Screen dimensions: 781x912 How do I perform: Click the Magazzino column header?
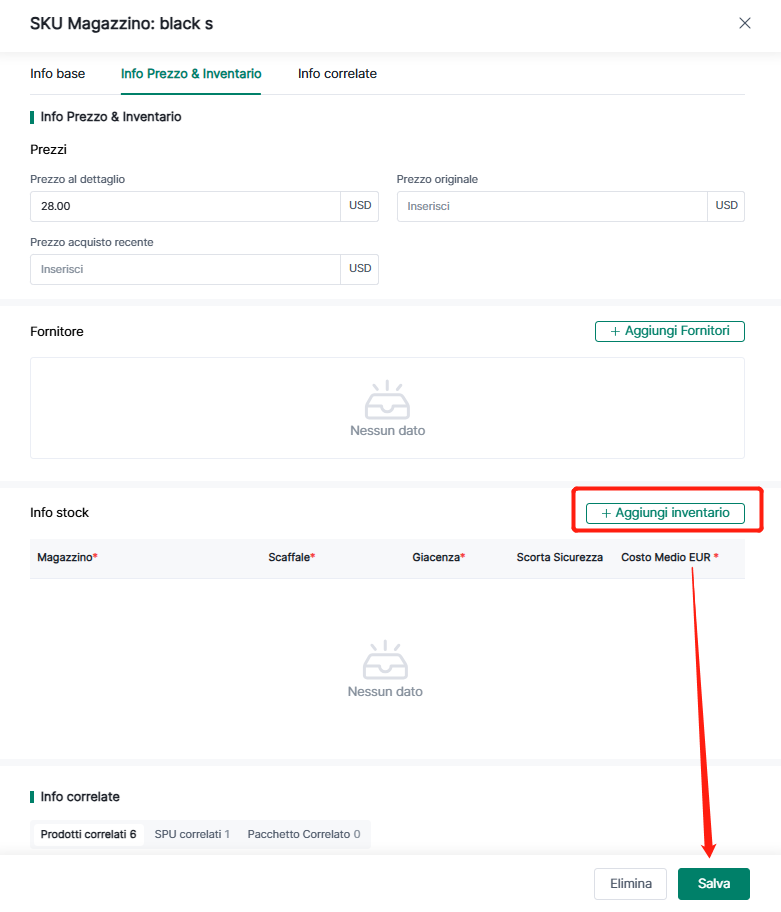66,558
